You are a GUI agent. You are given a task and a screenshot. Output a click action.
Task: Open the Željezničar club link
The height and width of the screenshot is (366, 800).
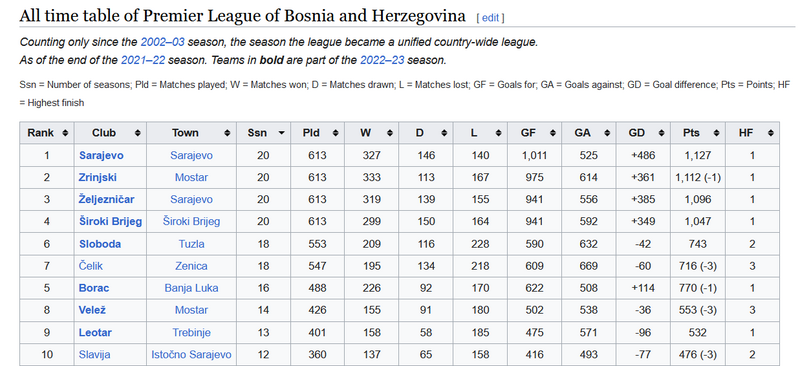107,200
